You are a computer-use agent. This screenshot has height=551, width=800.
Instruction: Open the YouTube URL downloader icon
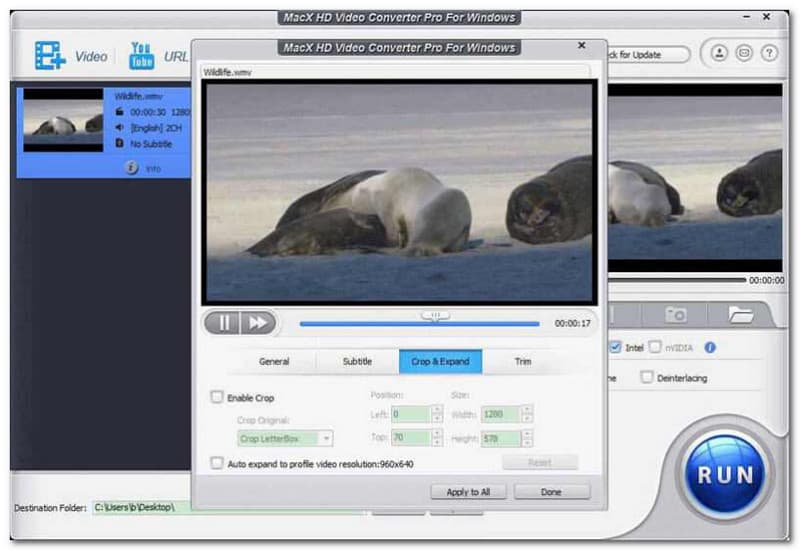[142, 56]
